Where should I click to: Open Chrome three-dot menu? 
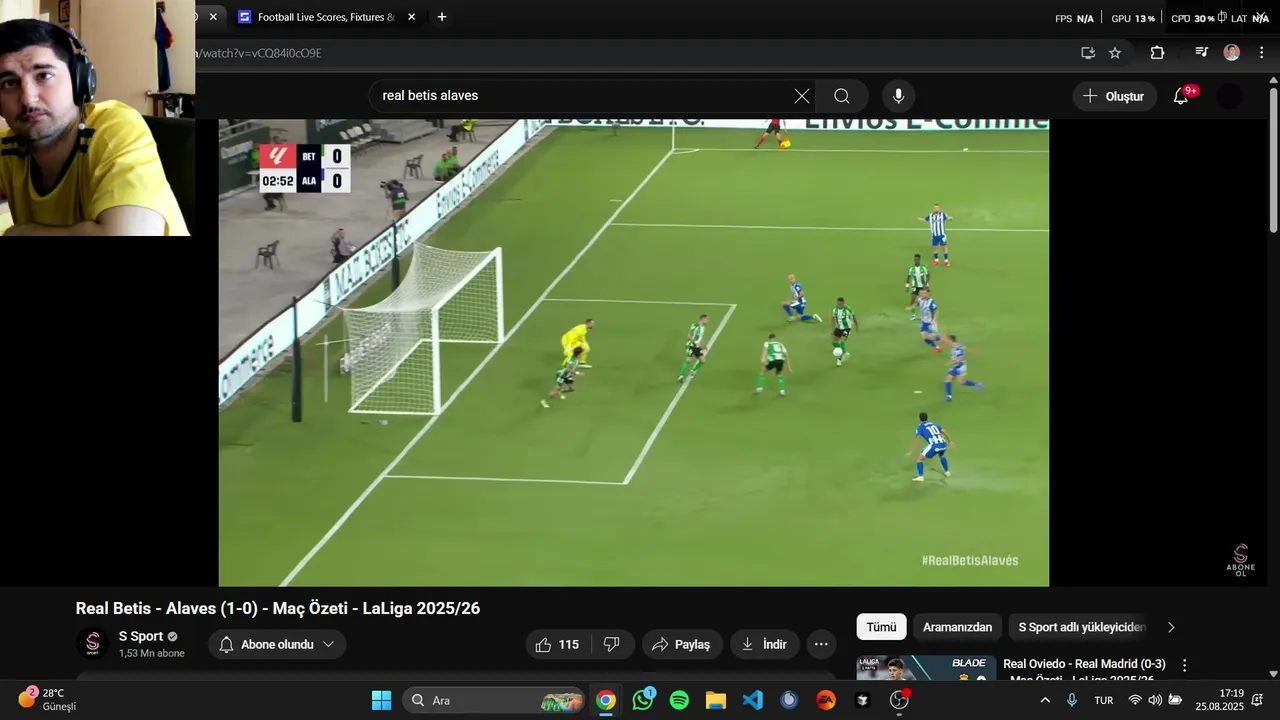1262,53
